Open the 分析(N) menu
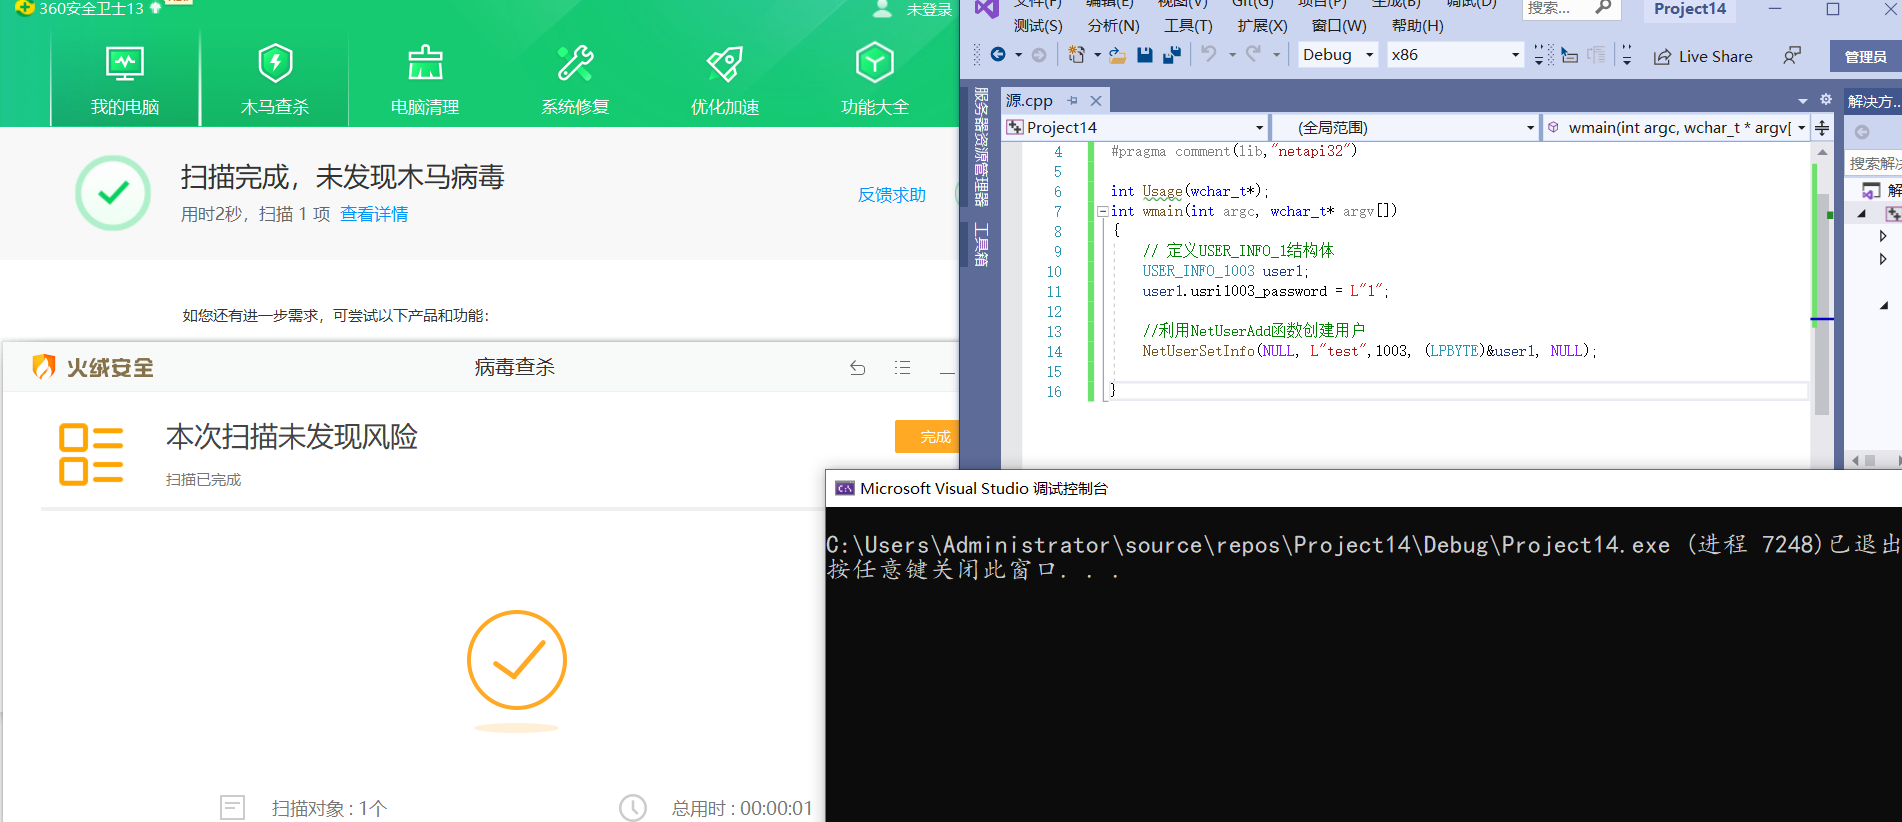1902x822 pixels. click(x=1114, y=26)
